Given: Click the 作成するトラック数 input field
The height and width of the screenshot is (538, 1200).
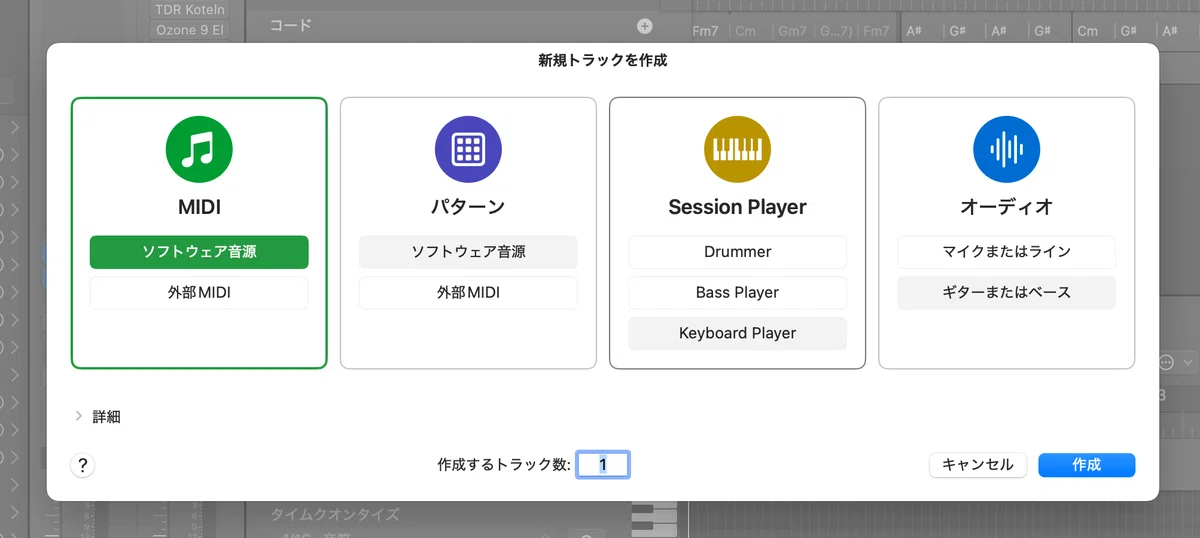Looking at the screenshot, I should (x=603, y=464).
